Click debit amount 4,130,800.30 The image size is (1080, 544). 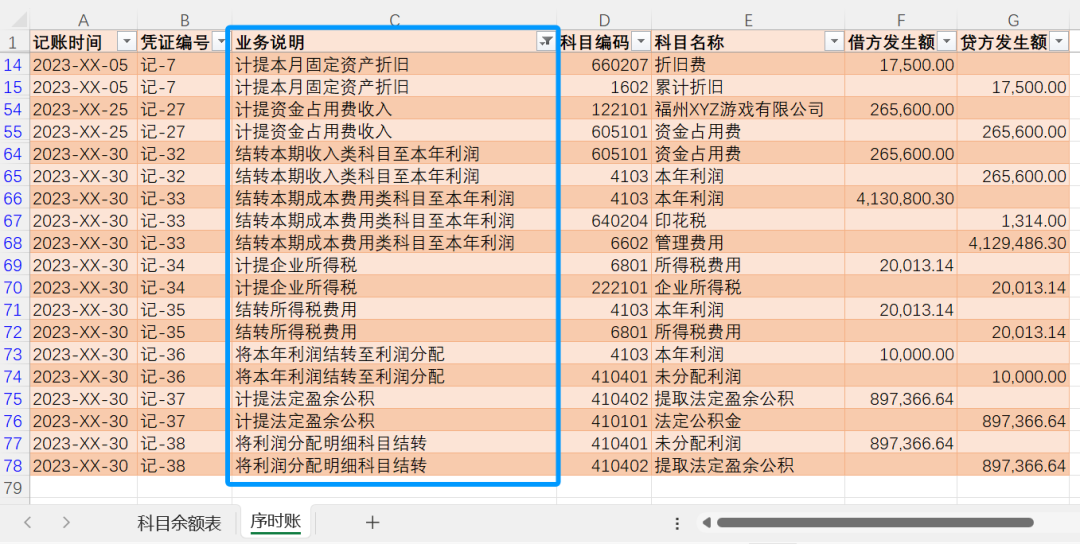coord(901,199)
